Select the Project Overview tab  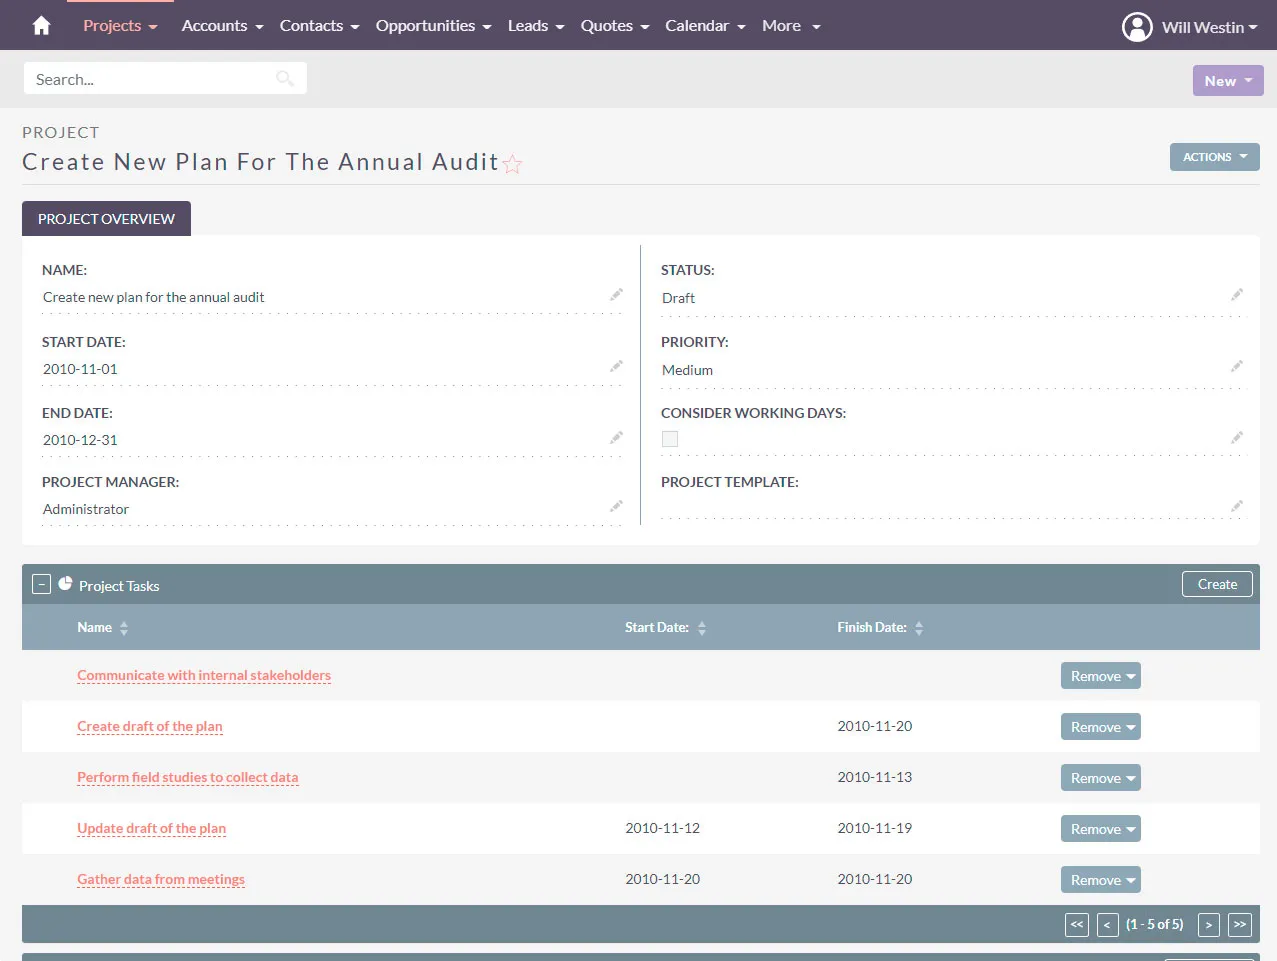click(x=106, y=219)
